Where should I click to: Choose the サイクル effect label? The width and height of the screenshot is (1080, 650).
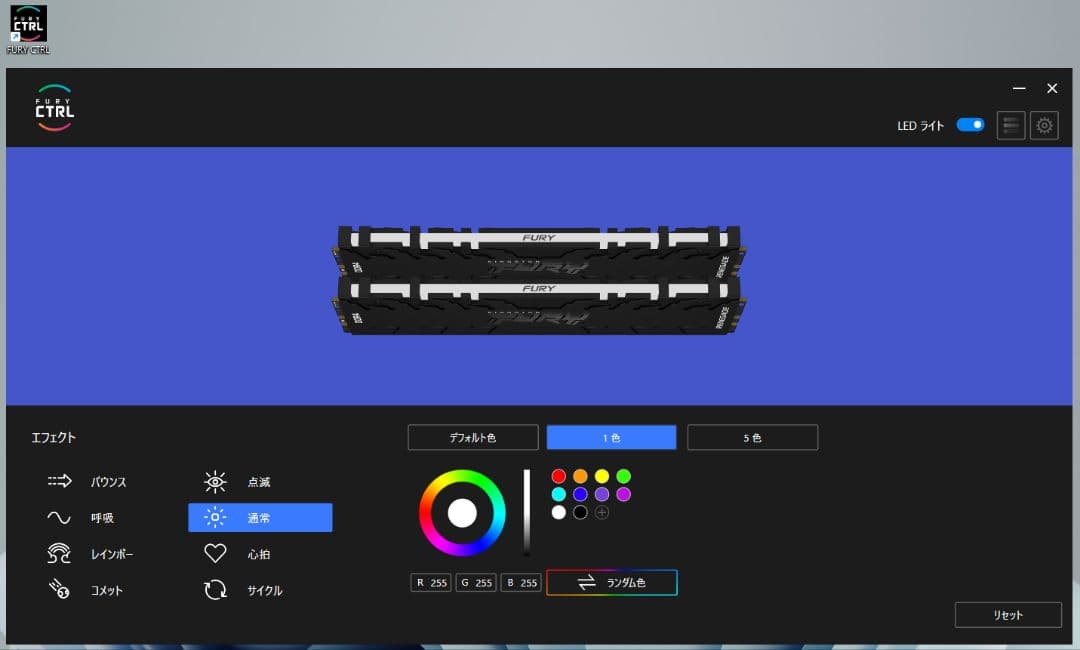point(265,590)
